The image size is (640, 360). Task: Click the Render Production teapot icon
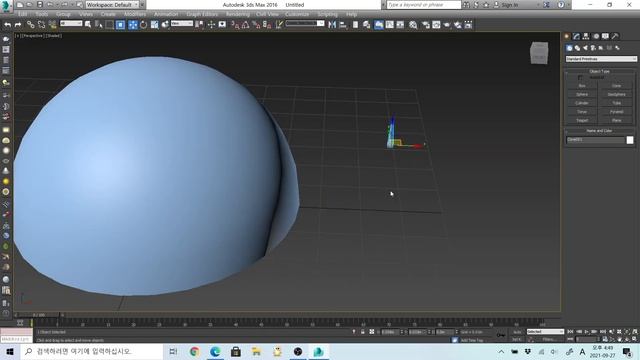point(447,25)
